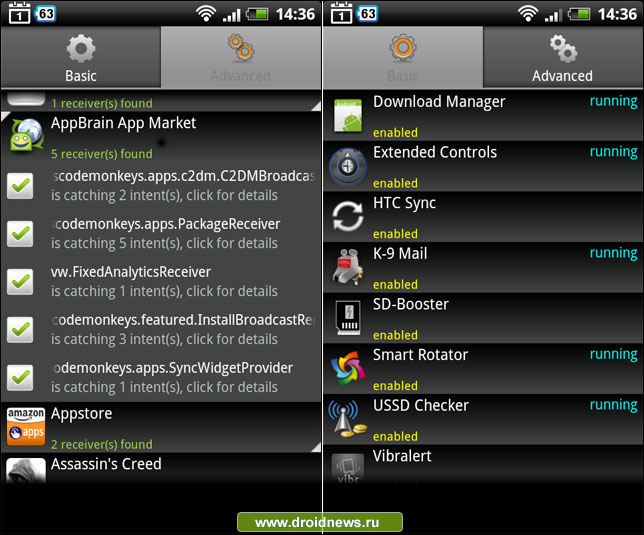Tap the 'running' status of K-9 Mail

point(614,253)
